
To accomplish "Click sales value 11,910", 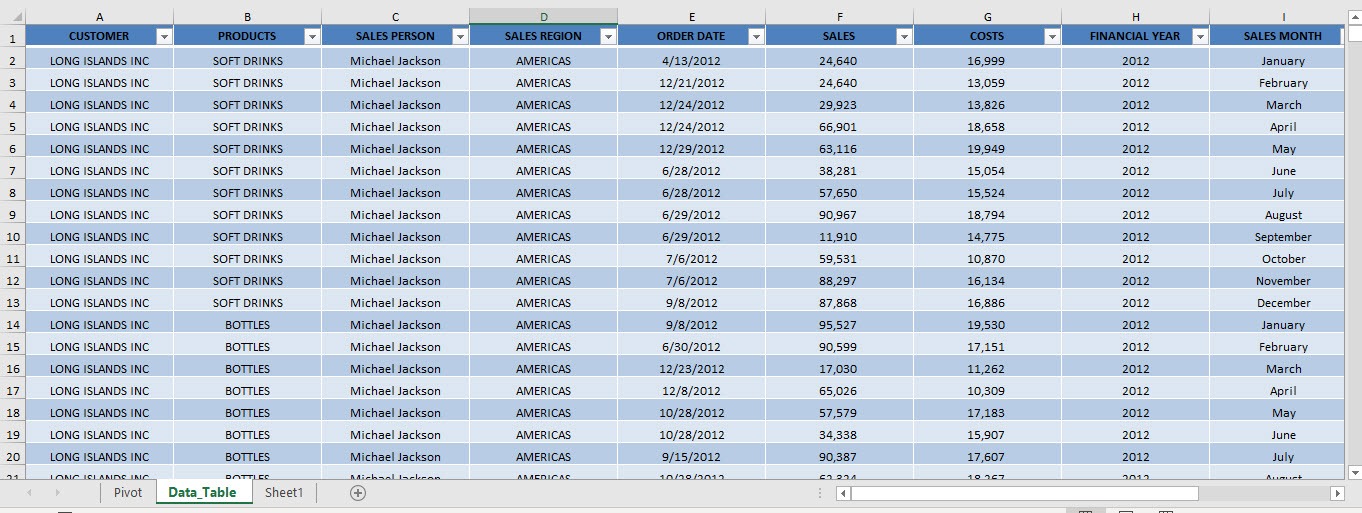I will pyautogui.click(x=840, y=237).
